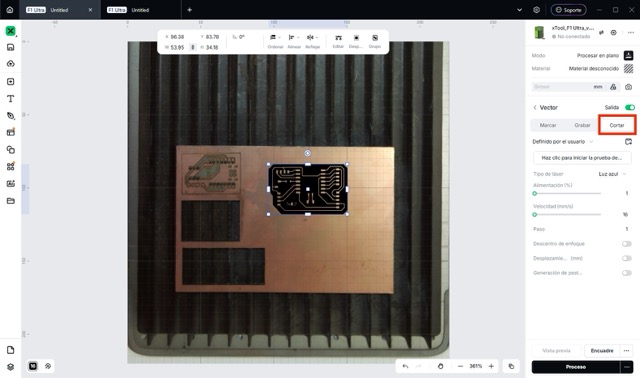Select the Pen vector drawing tool
This screenshot has height=378, width=640.
click(11, 116)
